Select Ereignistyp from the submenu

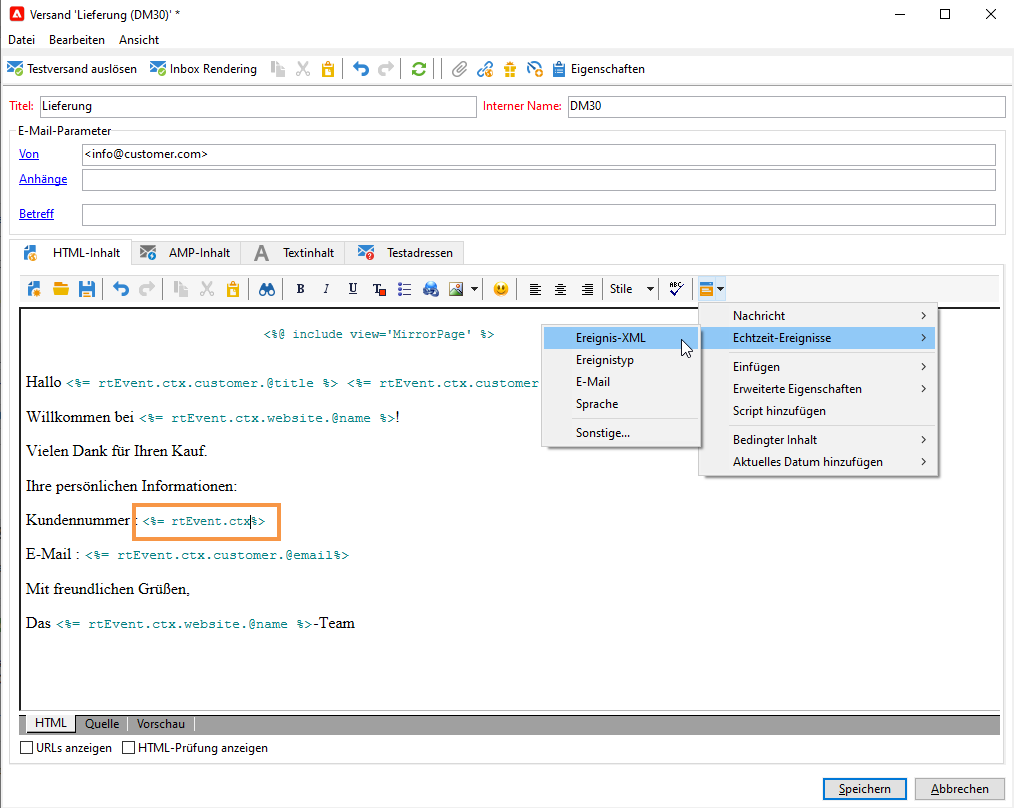coord(621,360)
